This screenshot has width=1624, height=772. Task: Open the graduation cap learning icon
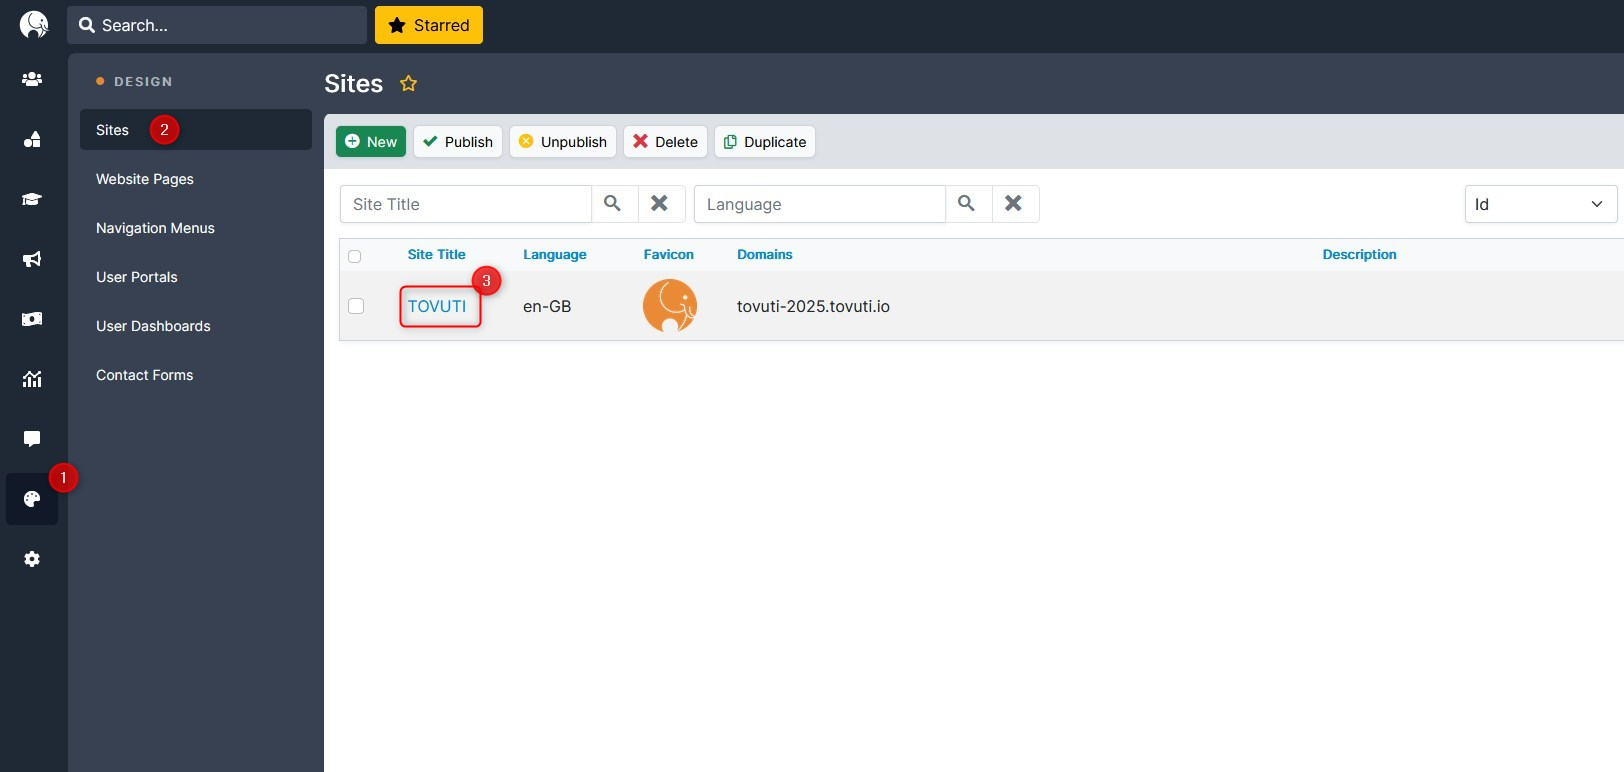[x=32, y=199]
